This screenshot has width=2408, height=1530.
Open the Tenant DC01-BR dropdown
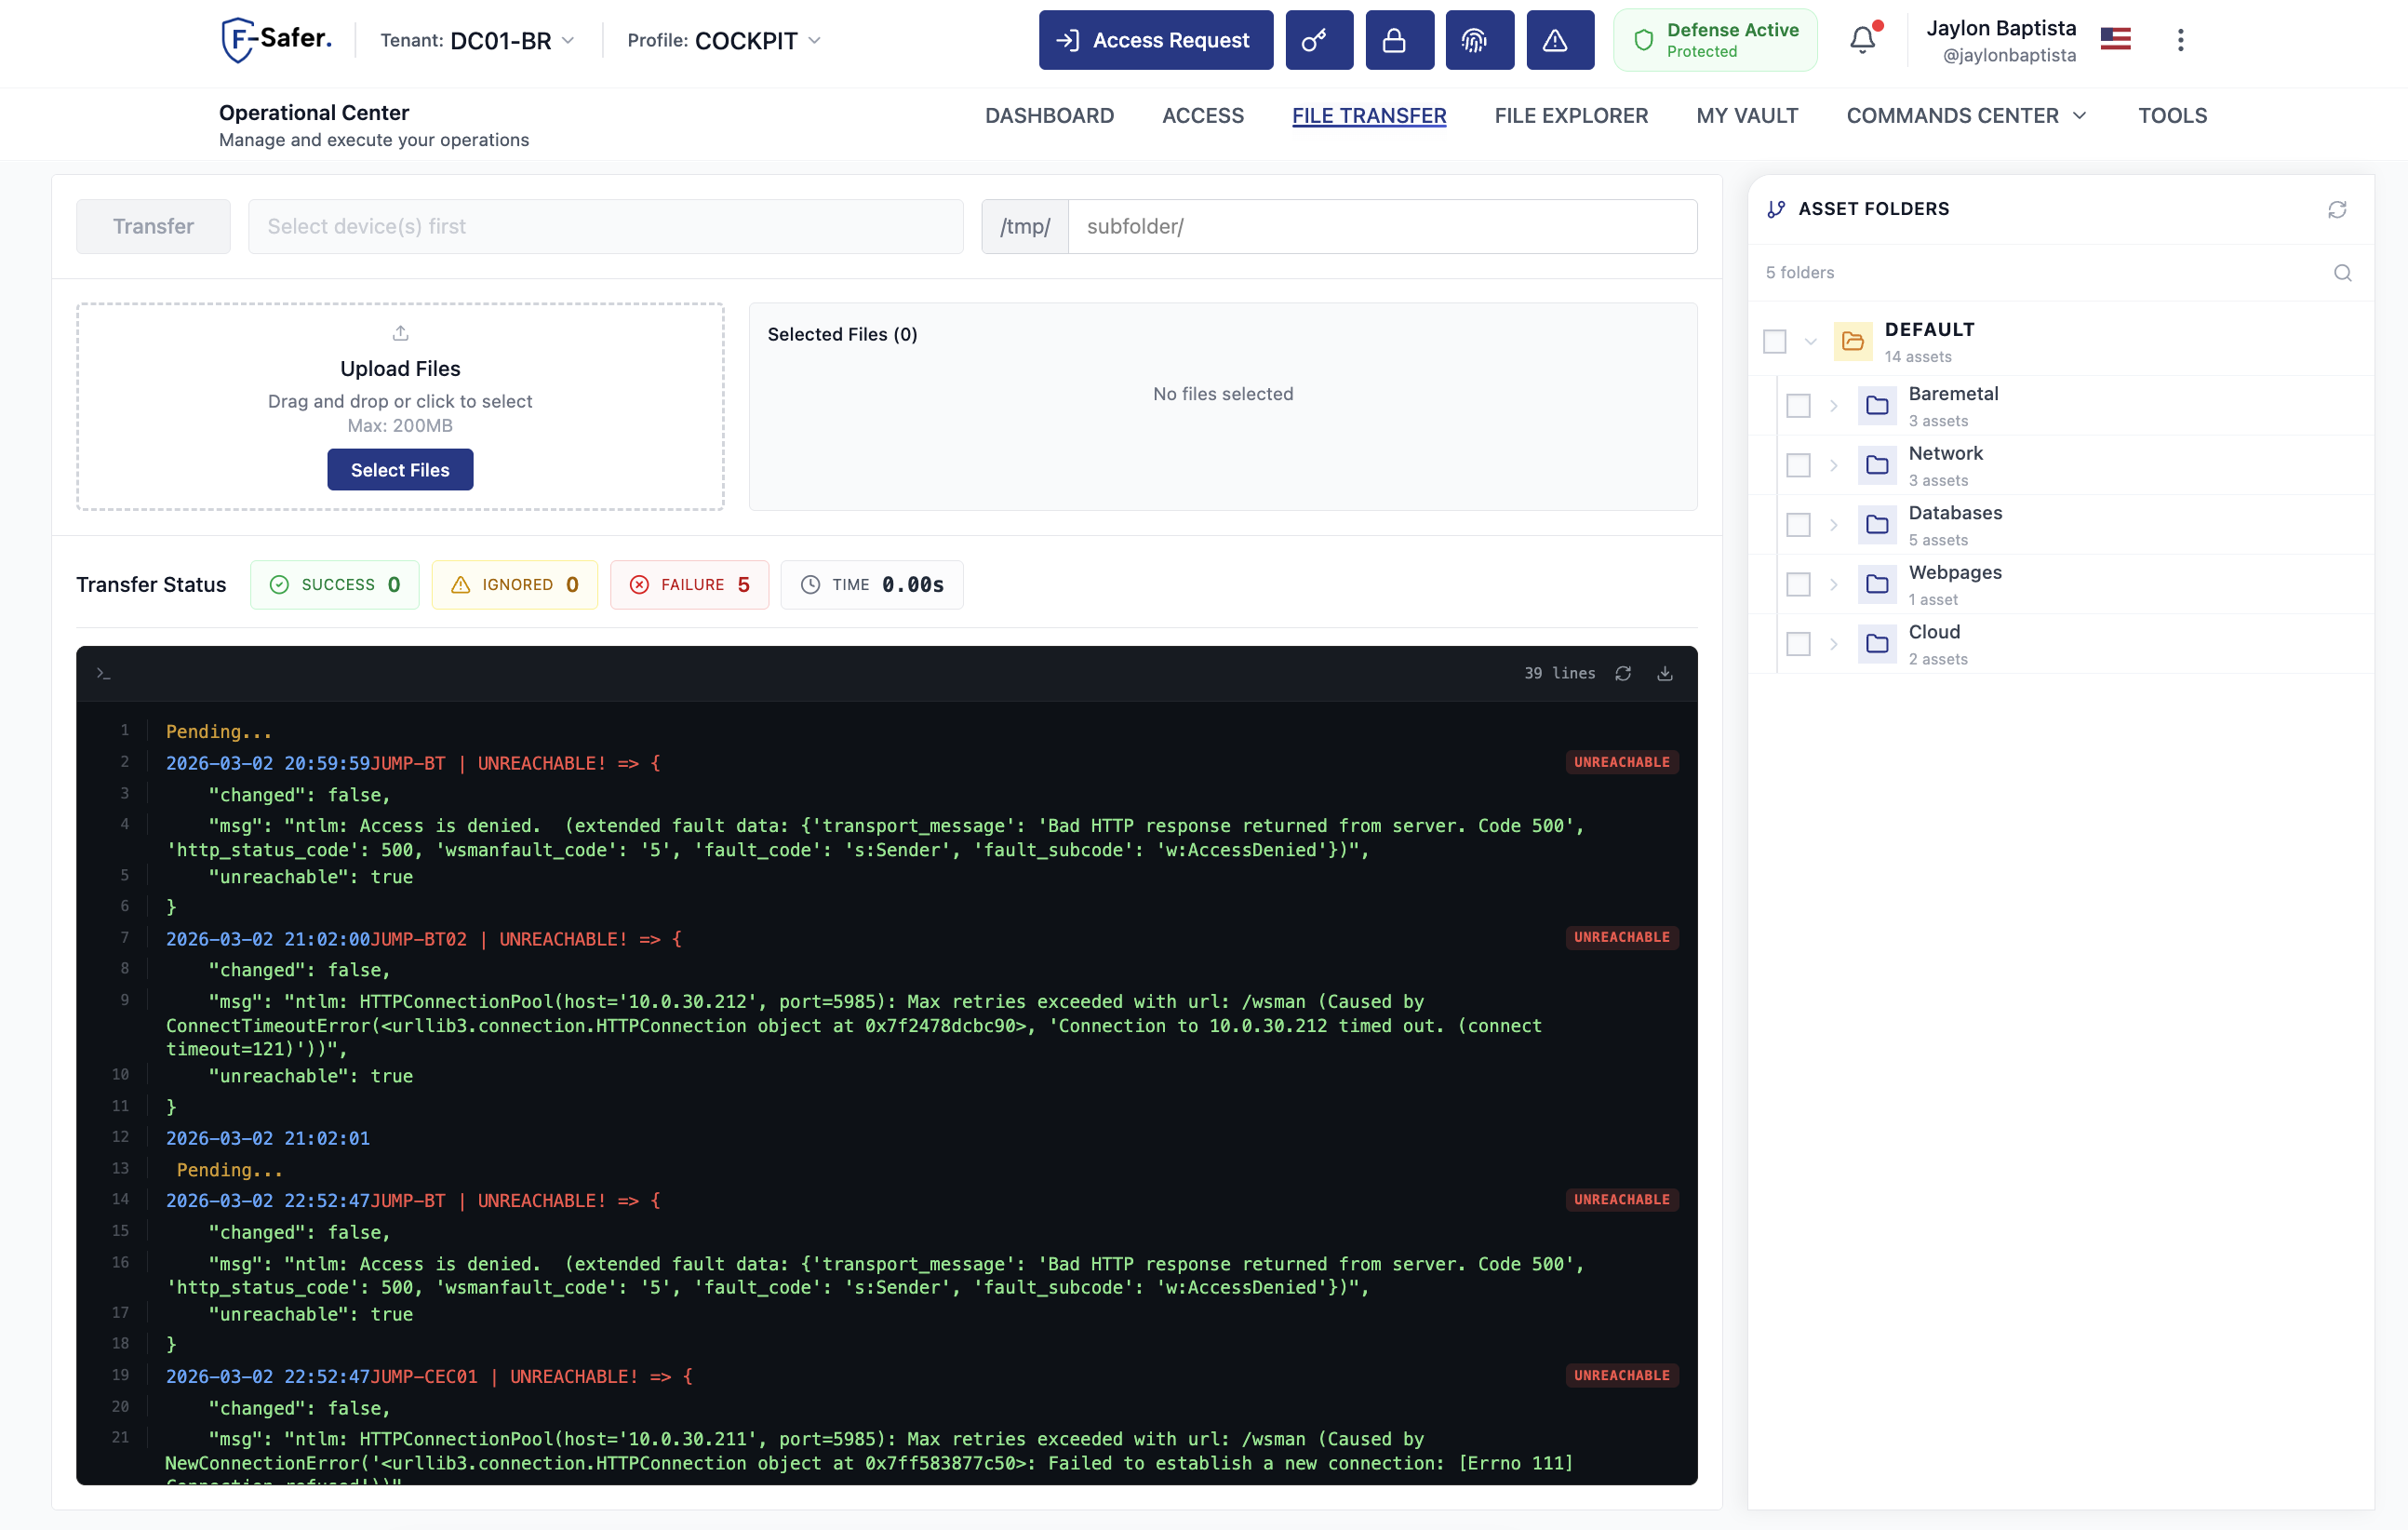(477, 40)
